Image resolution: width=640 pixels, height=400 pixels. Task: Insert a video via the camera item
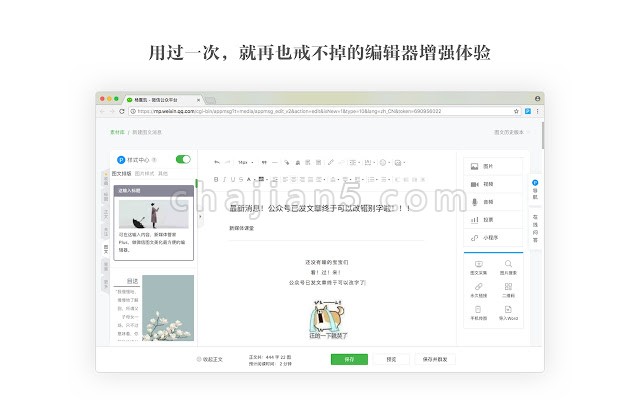pyautogui.click(x=493, y=184)
